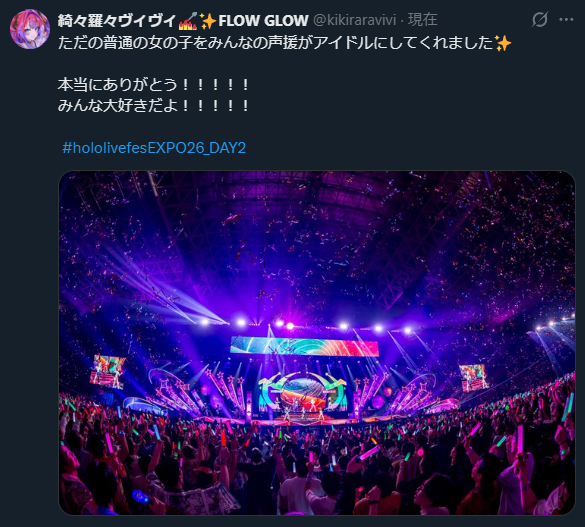This screenshot has height=527, width=585.
Task: Open the 現在 timestamp link
Action: click(423, 20)
